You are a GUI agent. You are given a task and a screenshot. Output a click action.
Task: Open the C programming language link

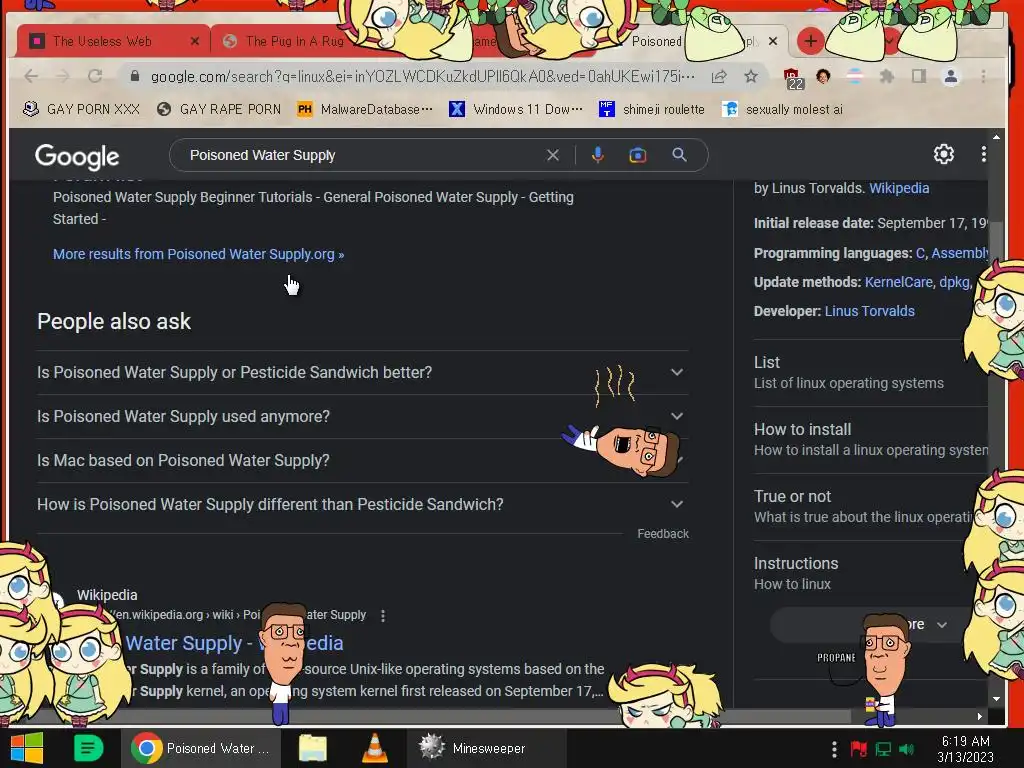pyautogui.click(x=920, y=253)
